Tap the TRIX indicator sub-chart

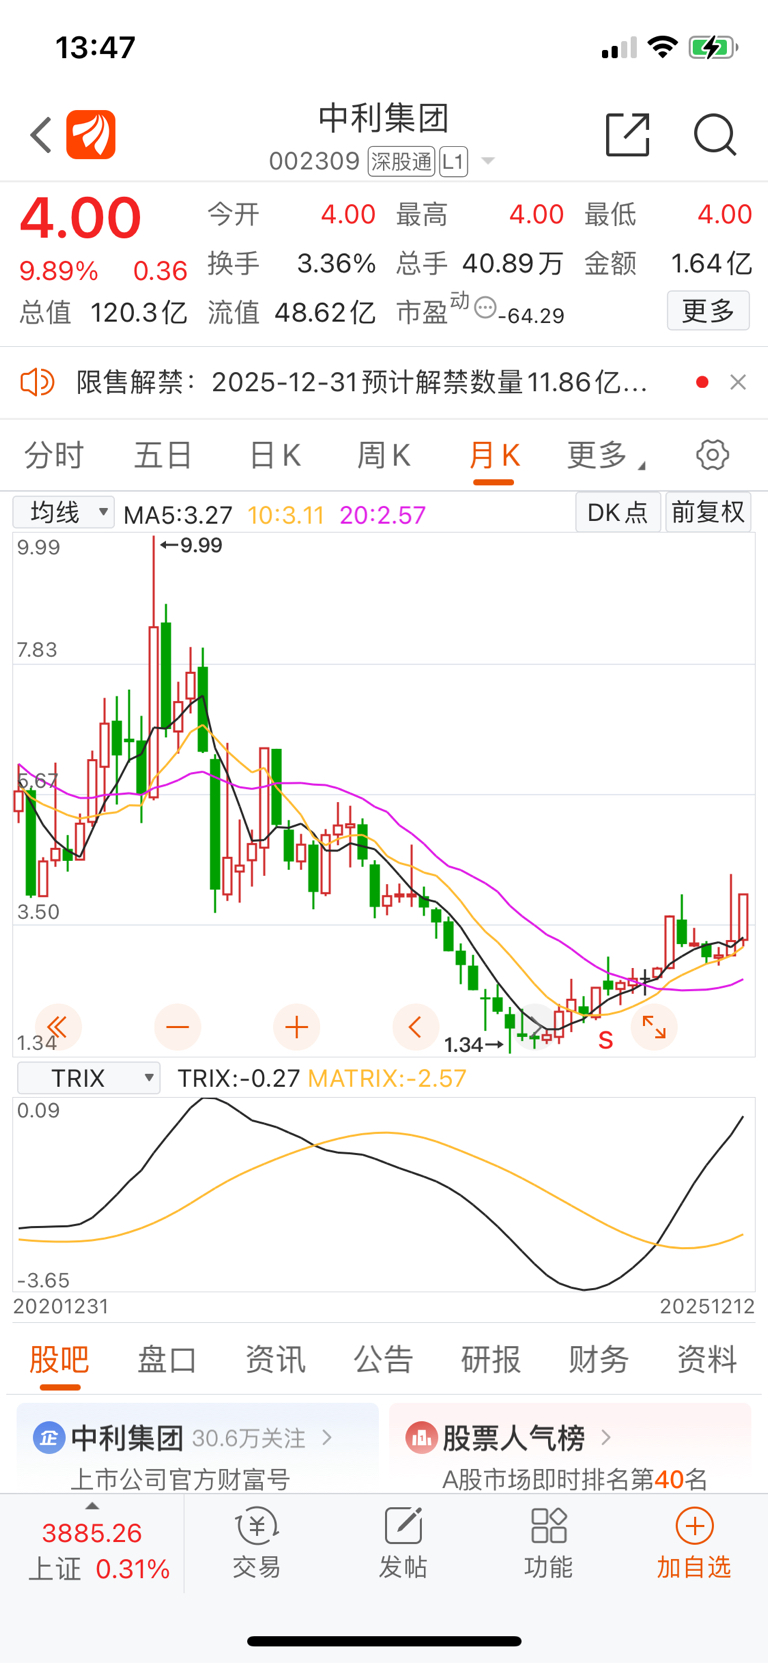[x=384, y=1195]
